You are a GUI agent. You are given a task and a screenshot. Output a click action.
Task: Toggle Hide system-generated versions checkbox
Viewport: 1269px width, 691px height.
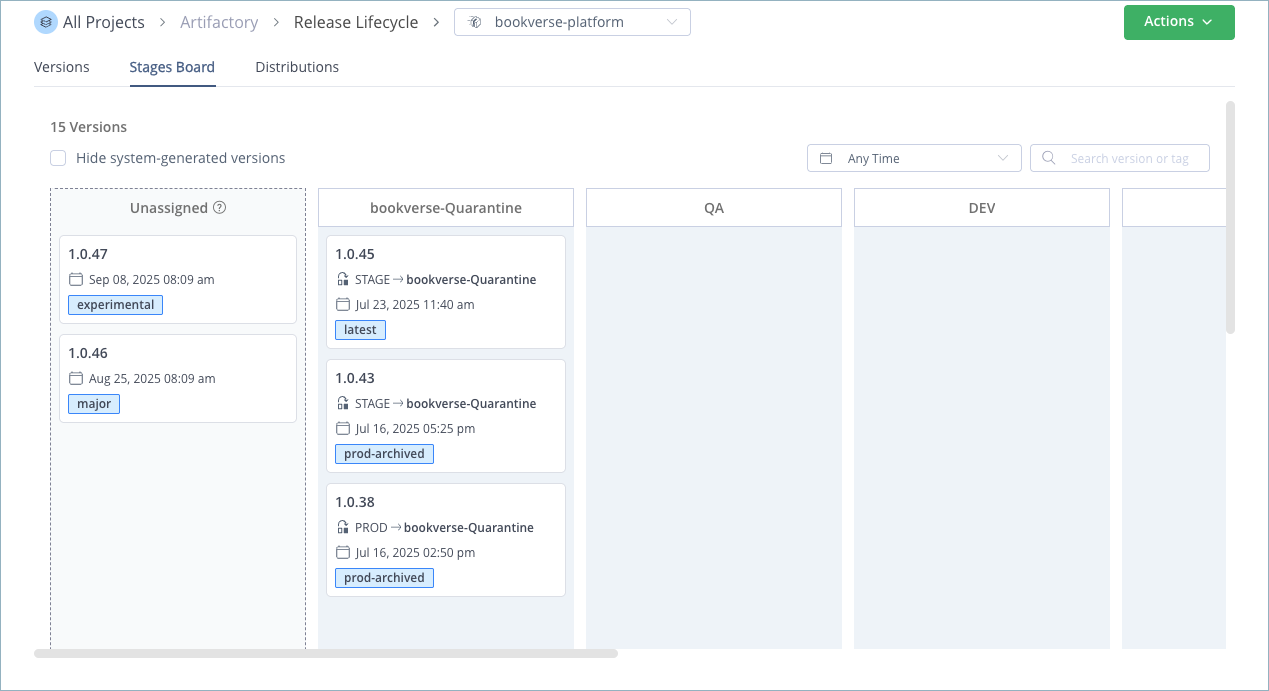tap(58, 158)
